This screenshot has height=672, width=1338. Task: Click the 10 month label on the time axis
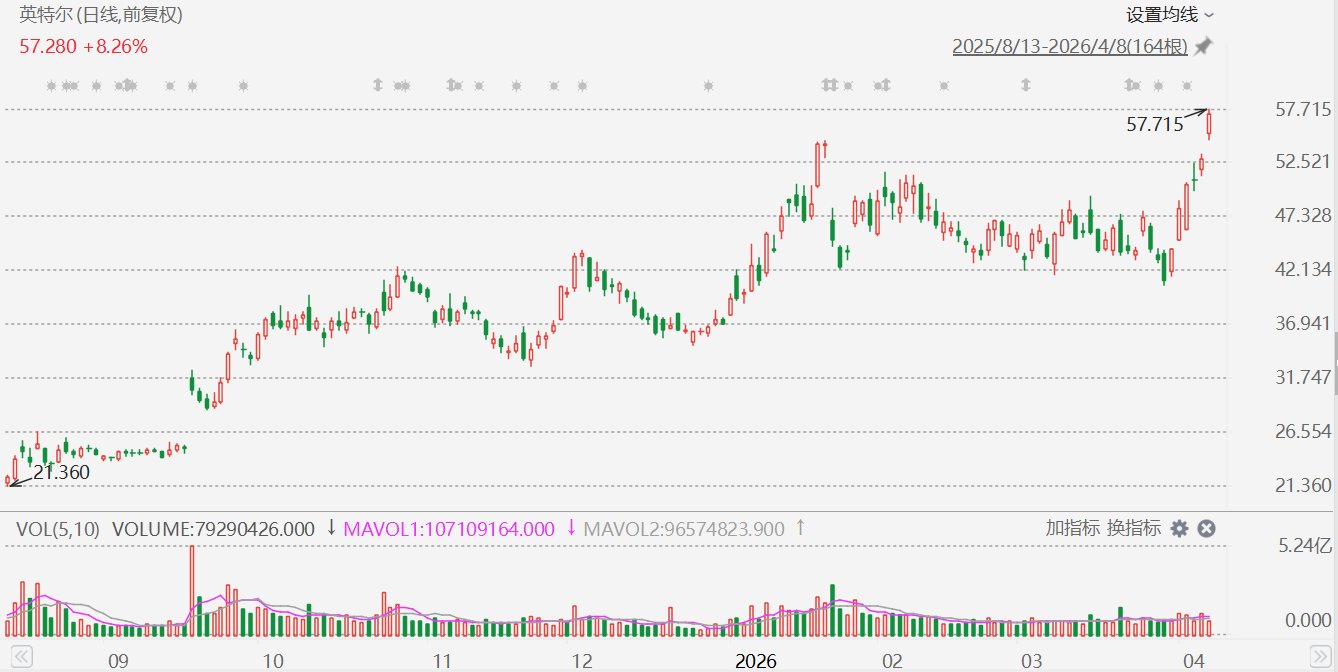click(x=272, y=661)
